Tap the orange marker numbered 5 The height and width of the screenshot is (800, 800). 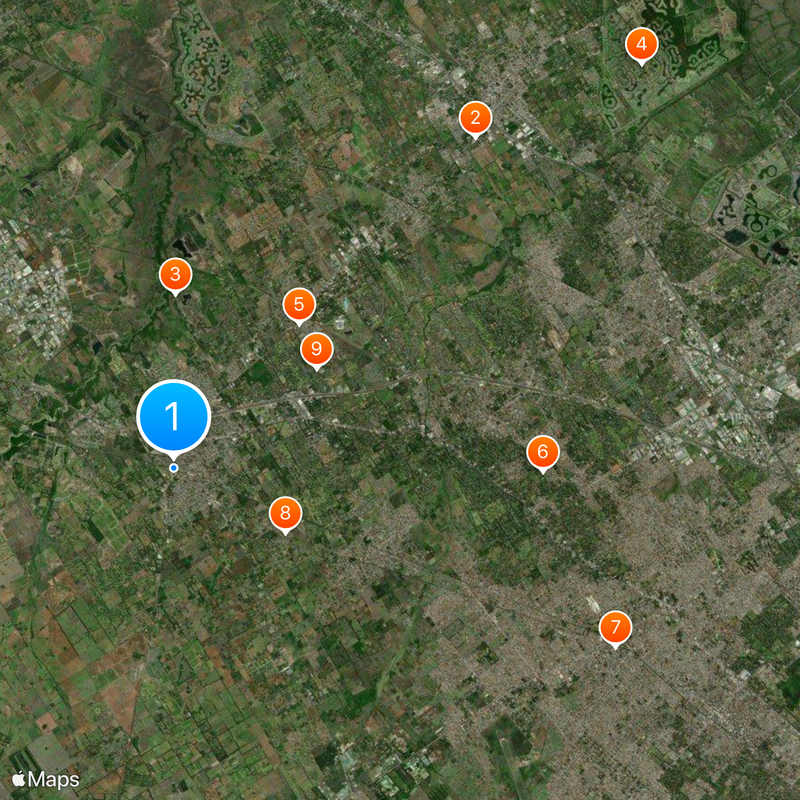tap(299, 306)
